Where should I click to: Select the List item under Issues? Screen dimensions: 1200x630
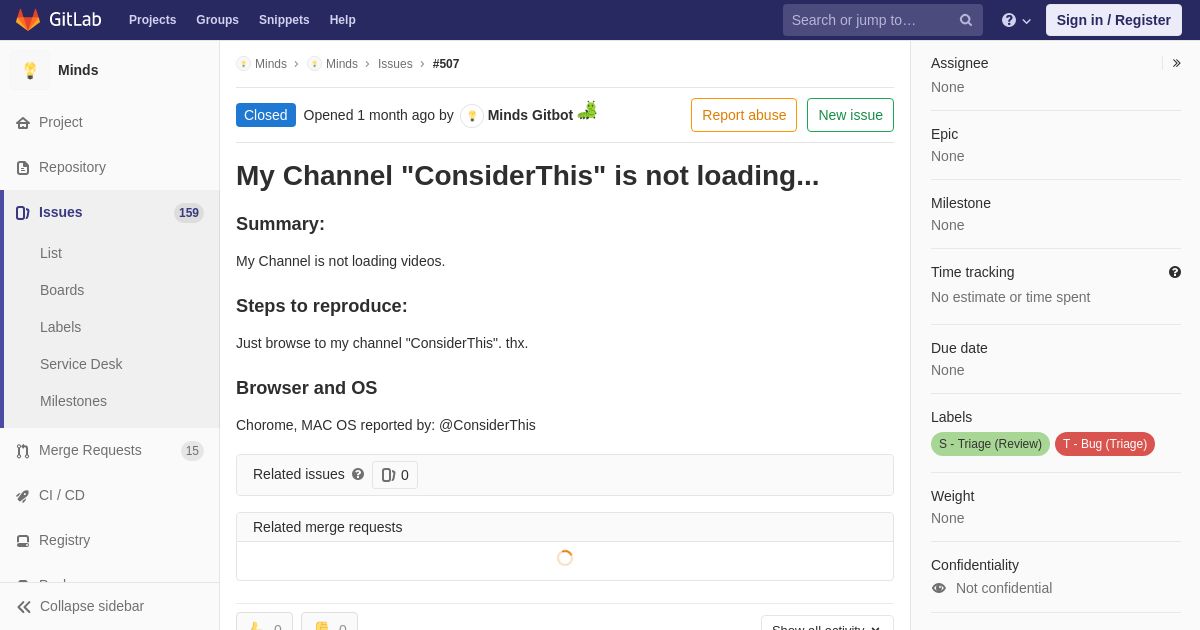click(x=51, y=253)
